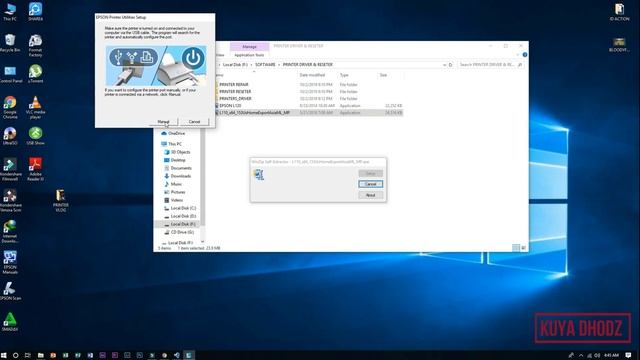
Task: Sort by Type column header
Action: 344,75
